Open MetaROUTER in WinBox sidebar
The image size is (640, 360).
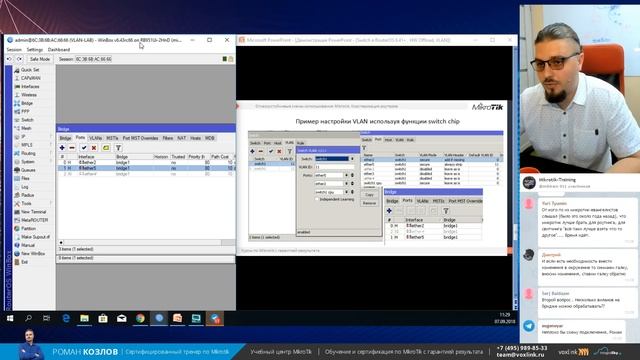(34, 220)
